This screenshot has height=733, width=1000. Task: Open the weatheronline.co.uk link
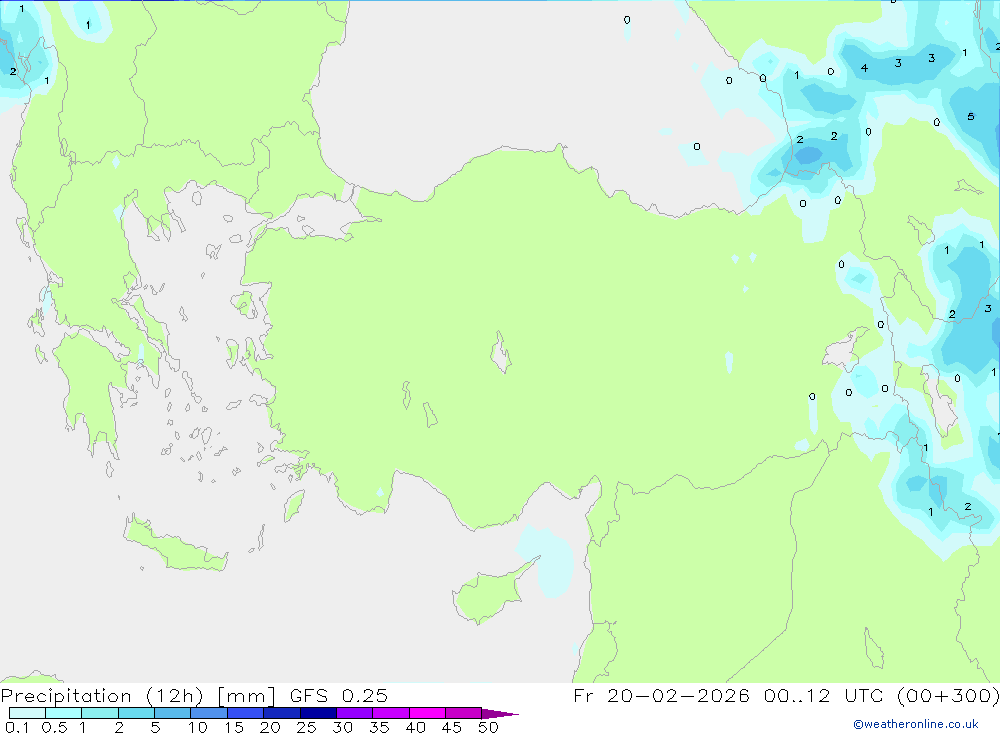pyautogui.click(x=916, y=724)
